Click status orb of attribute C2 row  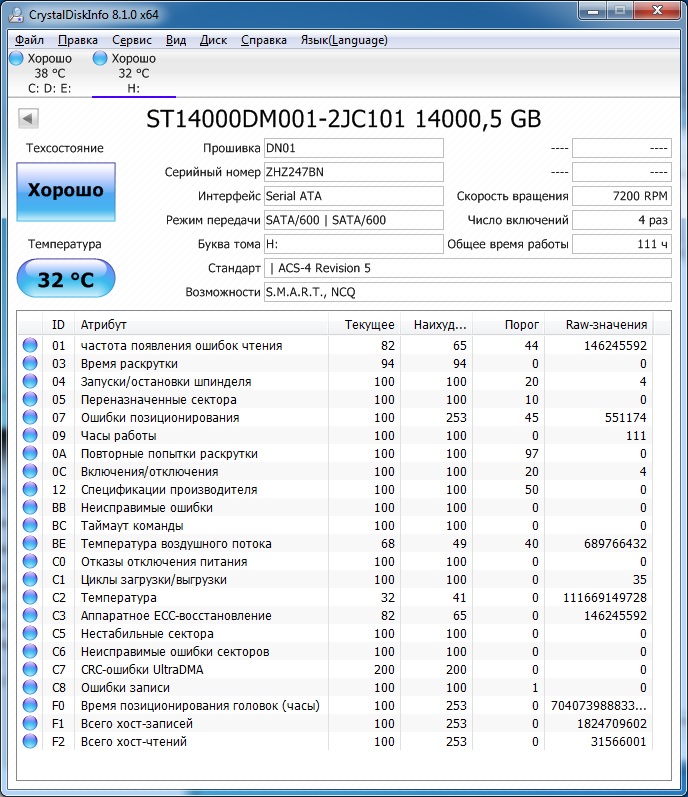[30, 598]
